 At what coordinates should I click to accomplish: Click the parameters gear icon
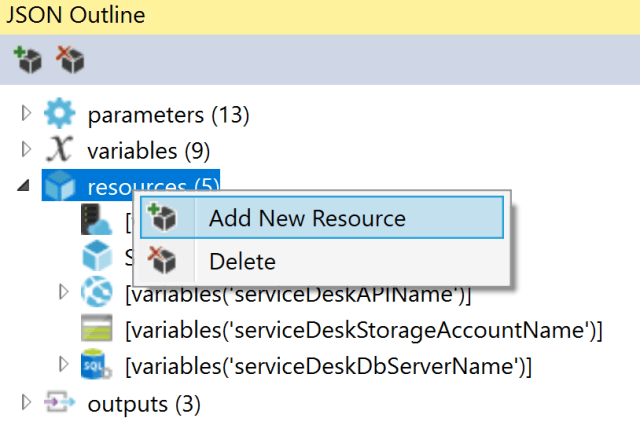[60, 115]
